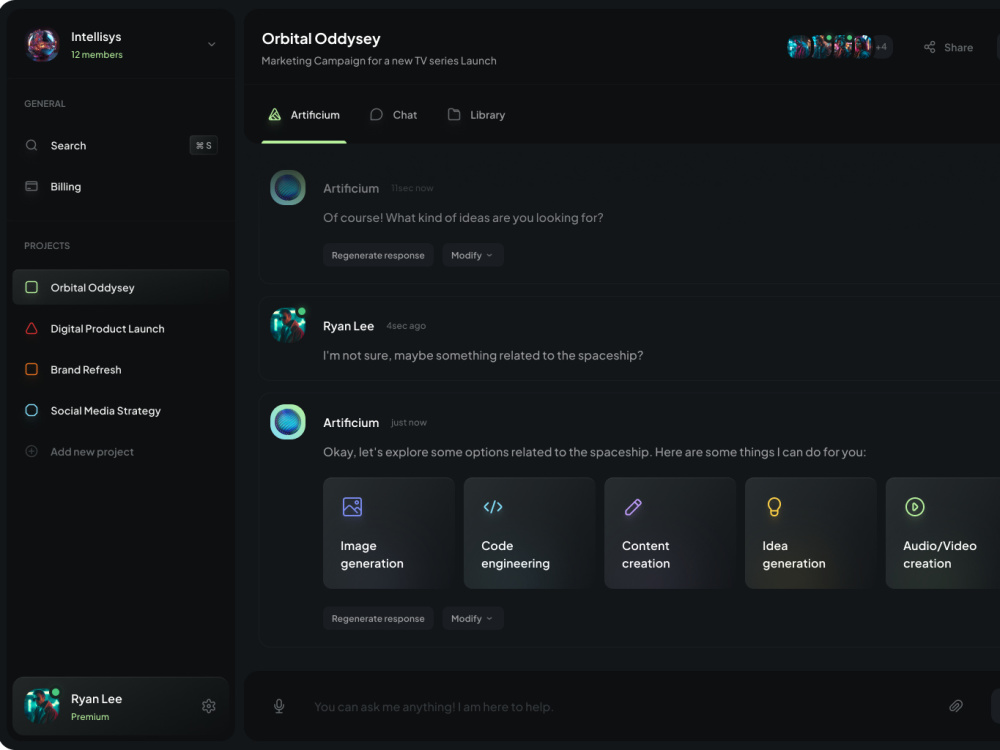
Task: Click Ryan Lee's avatar in chat message
Action: [x=288, y=325]
